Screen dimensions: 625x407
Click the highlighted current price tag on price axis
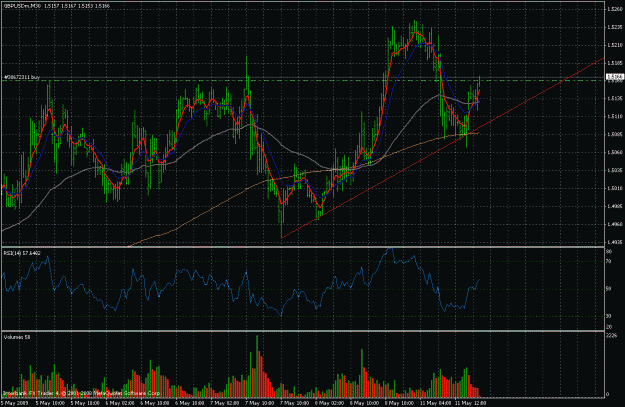click(x=614, y=77)
